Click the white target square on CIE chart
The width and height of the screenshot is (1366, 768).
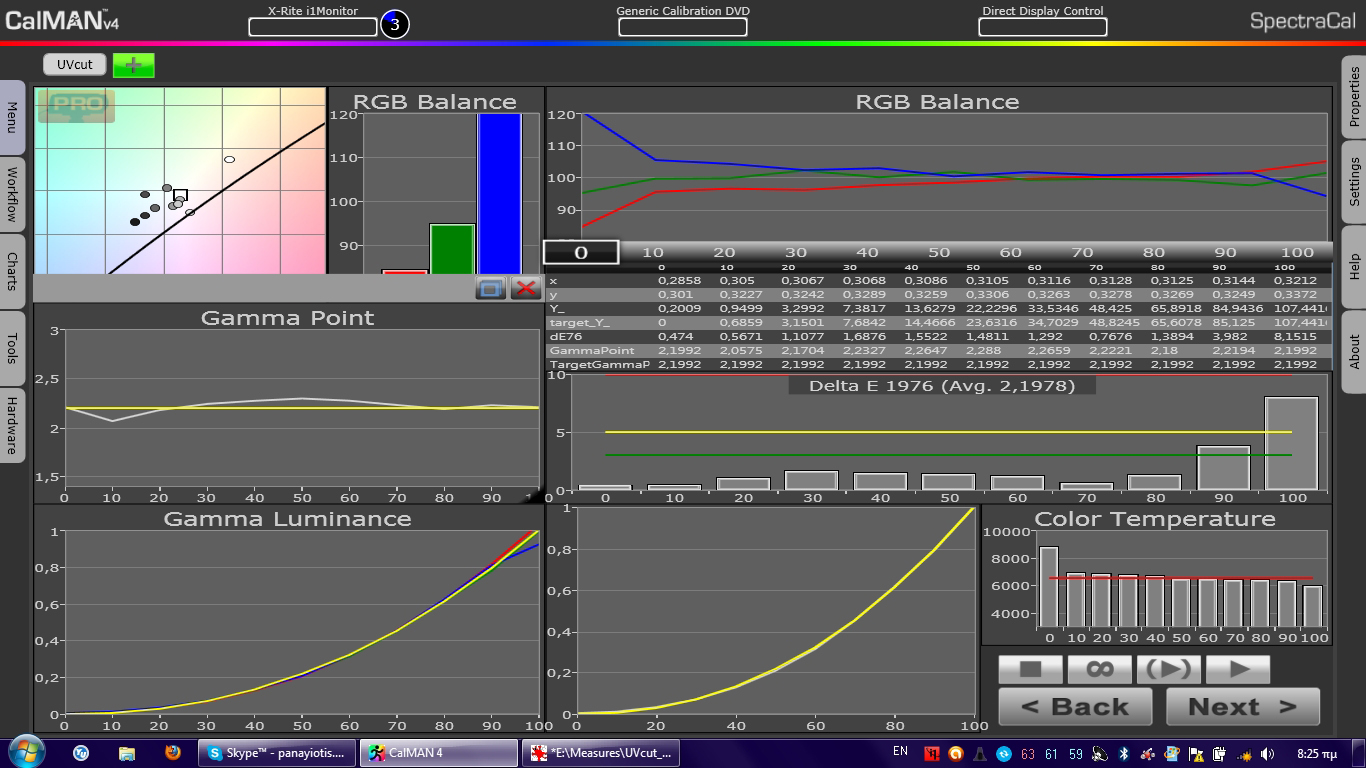(180, 195)
